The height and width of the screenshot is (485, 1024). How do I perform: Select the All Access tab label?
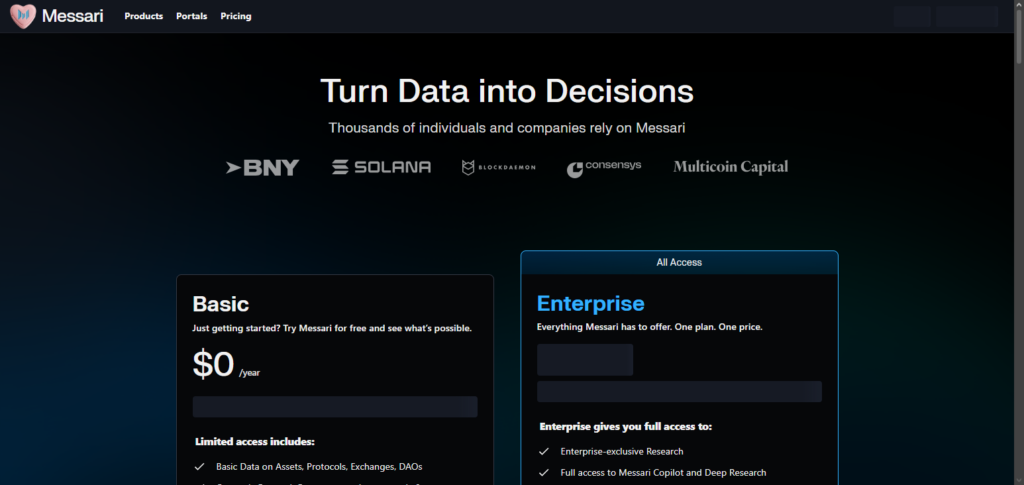(679, 262)
